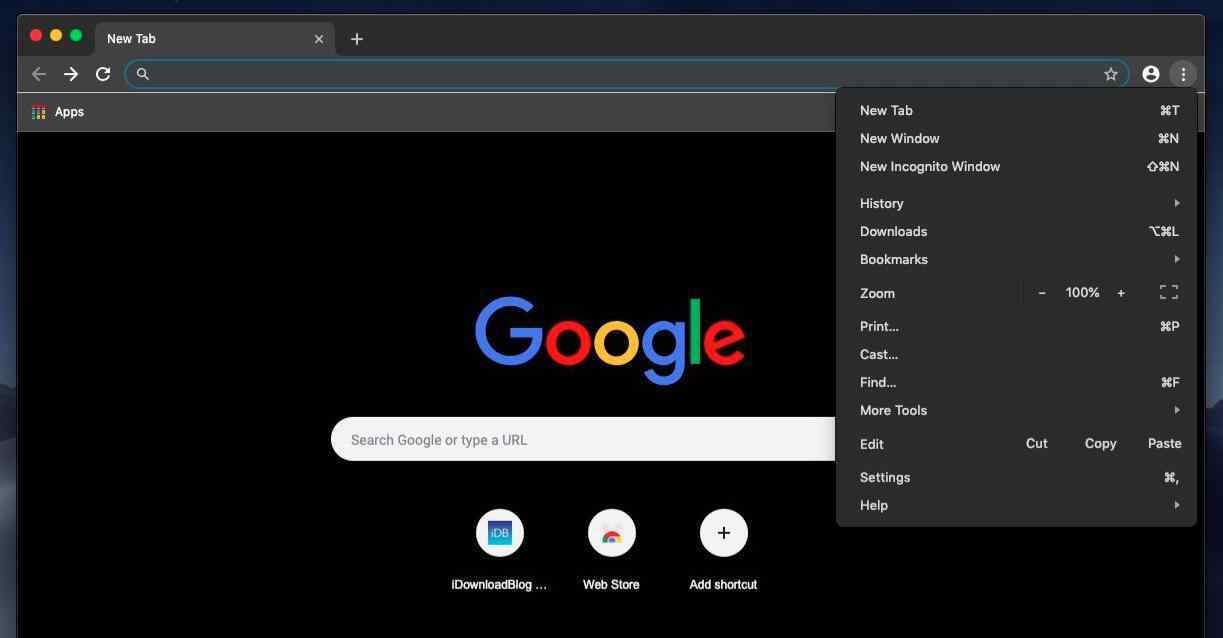Click the Search Google or type a URL box
Image resolution: width=1223 pixels, height=638 pixels.
(x=584, y=440)
